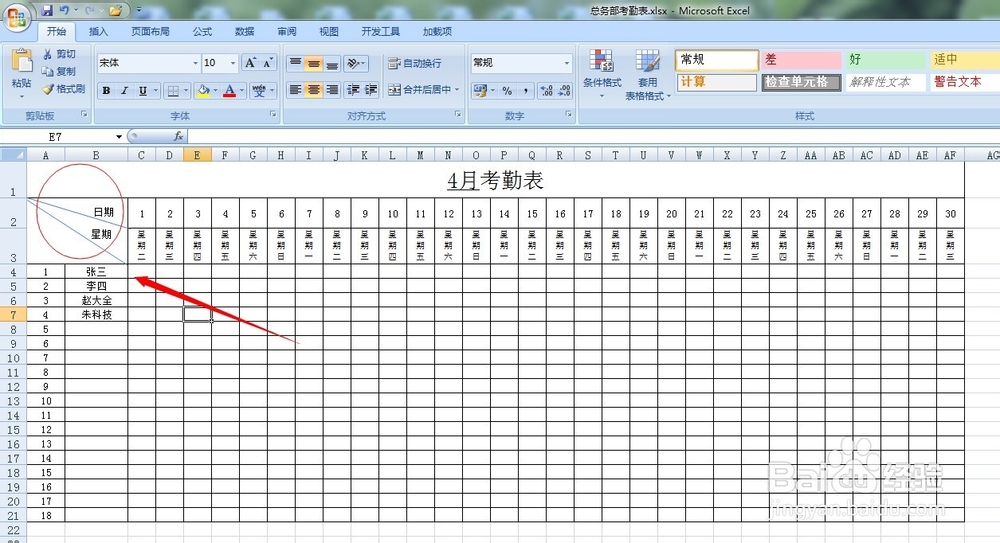The width and height of the screenshot is (1000, 543).
Task: Toggle align text right
Action: click(332, 90)
